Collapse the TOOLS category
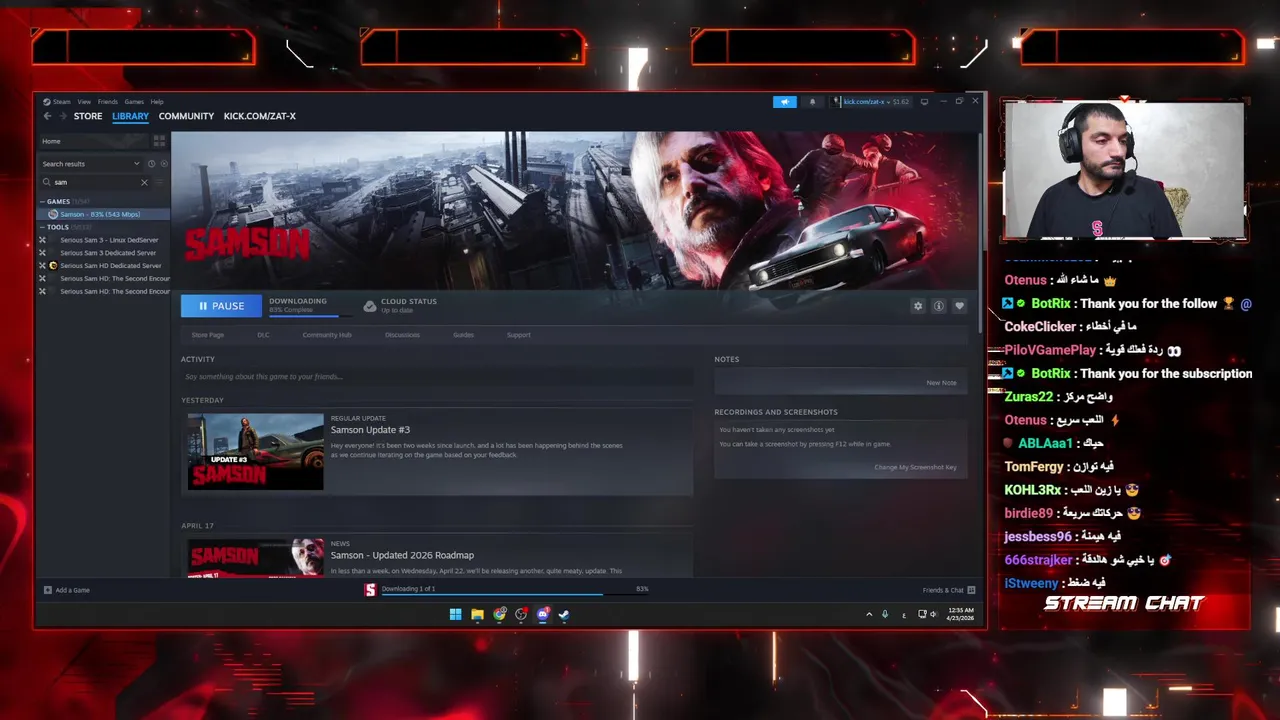Viewport: 1280px width, 720px height. click(42, 227)
